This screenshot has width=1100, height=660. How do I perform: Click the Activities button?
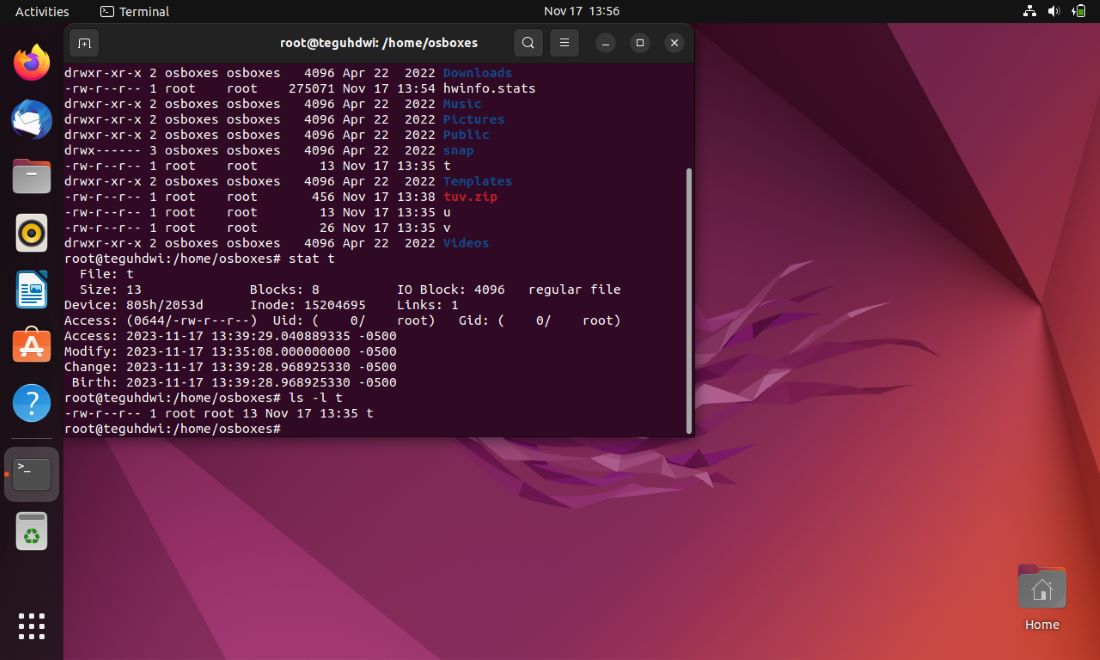tap(42, 11)
